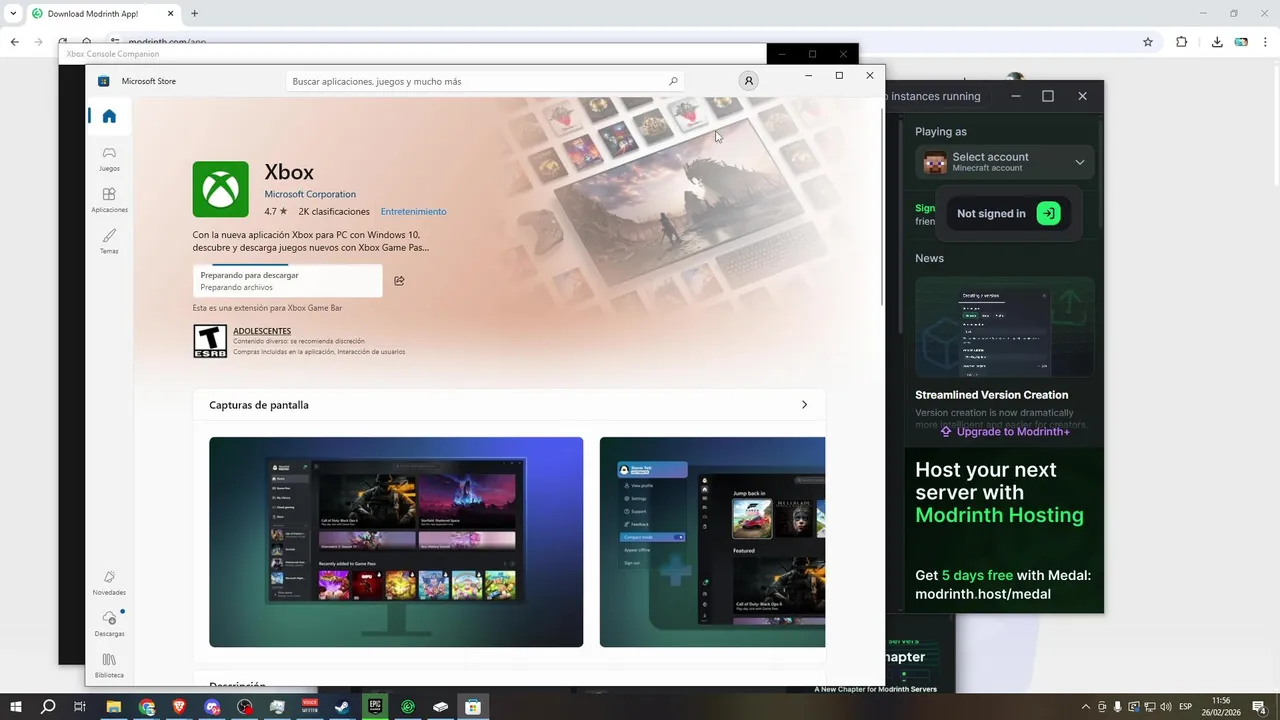The image size is (1280, 720).
Task: Expand Capturas de pantalla with arrow
Action: click(x=804, y=405)
